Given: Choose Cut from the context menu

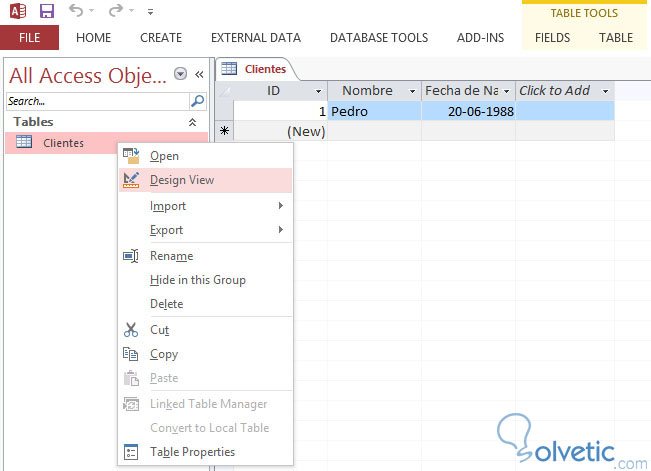Looking at the screenshot, I should [206, 330].
